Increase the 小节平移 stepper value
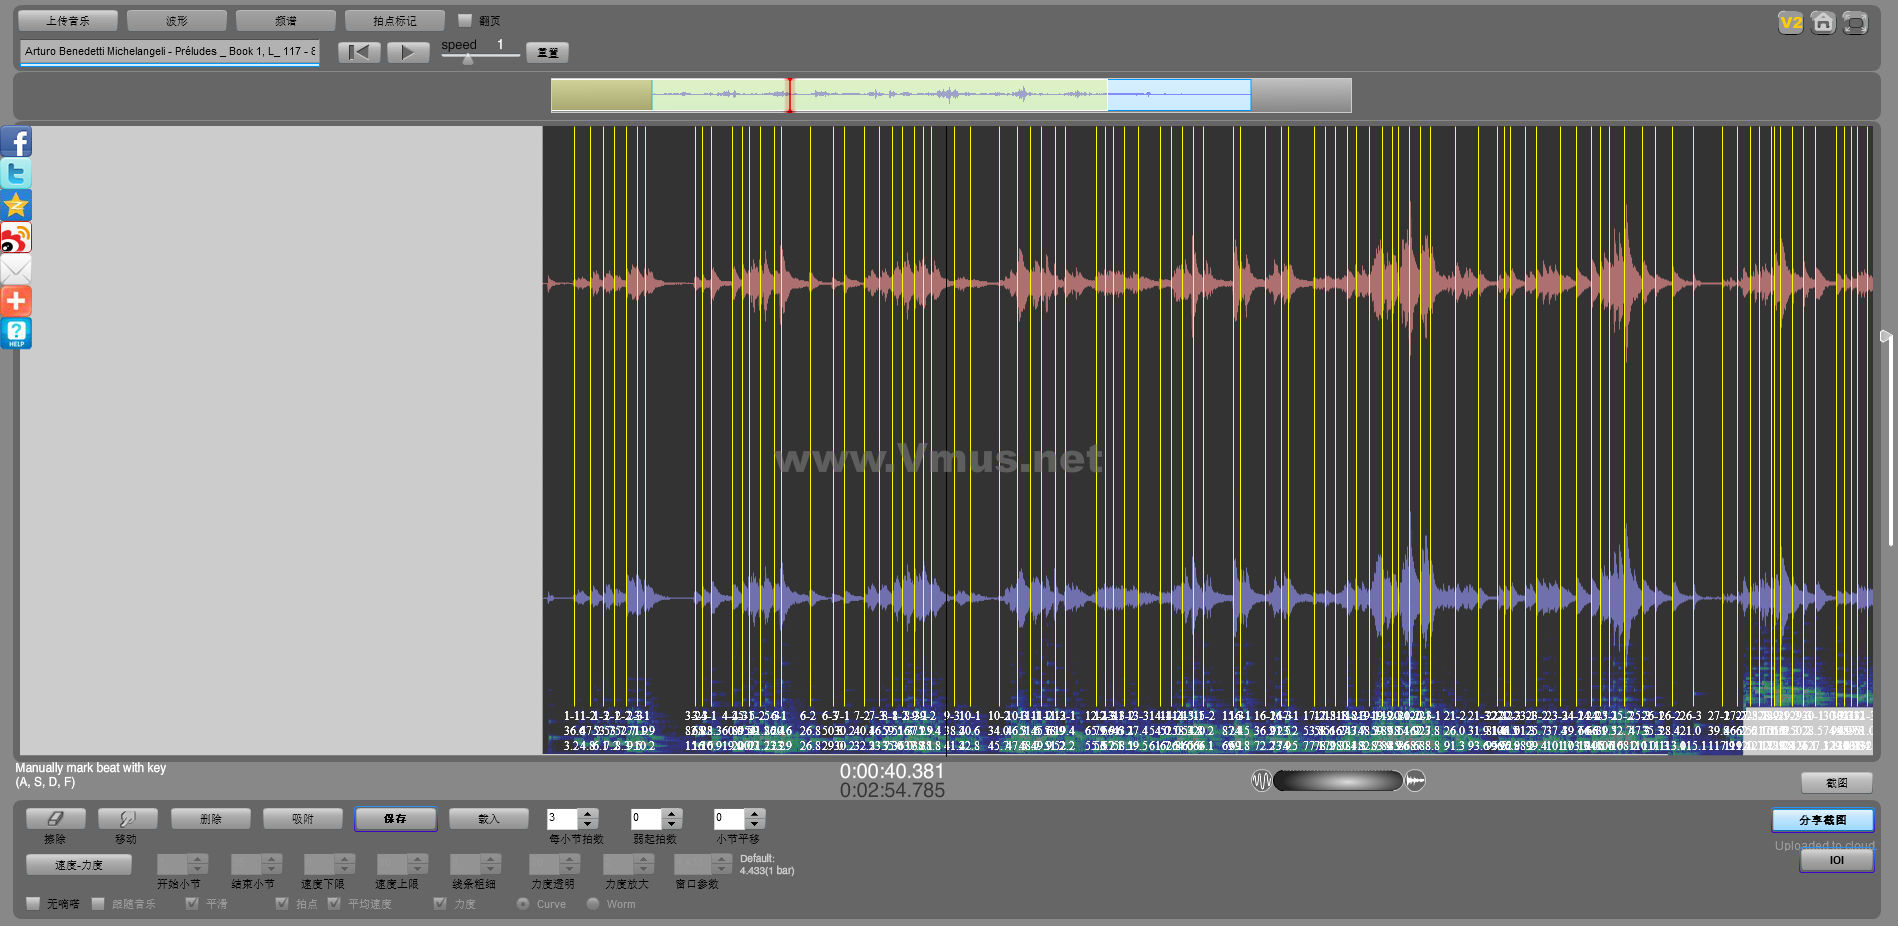 (x=755, y=814)
